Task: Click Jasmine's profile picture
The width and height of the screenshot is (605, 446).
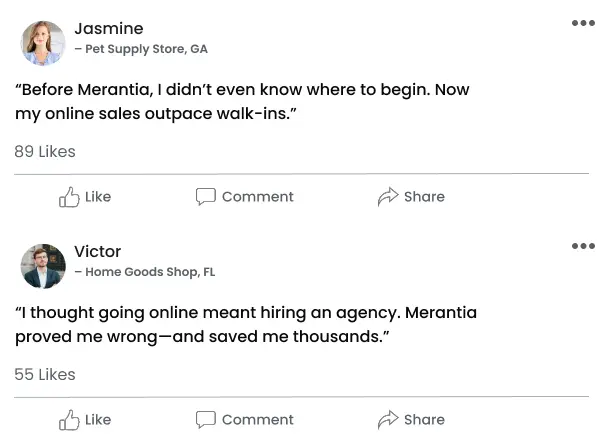Action: [x=43, y=43]
